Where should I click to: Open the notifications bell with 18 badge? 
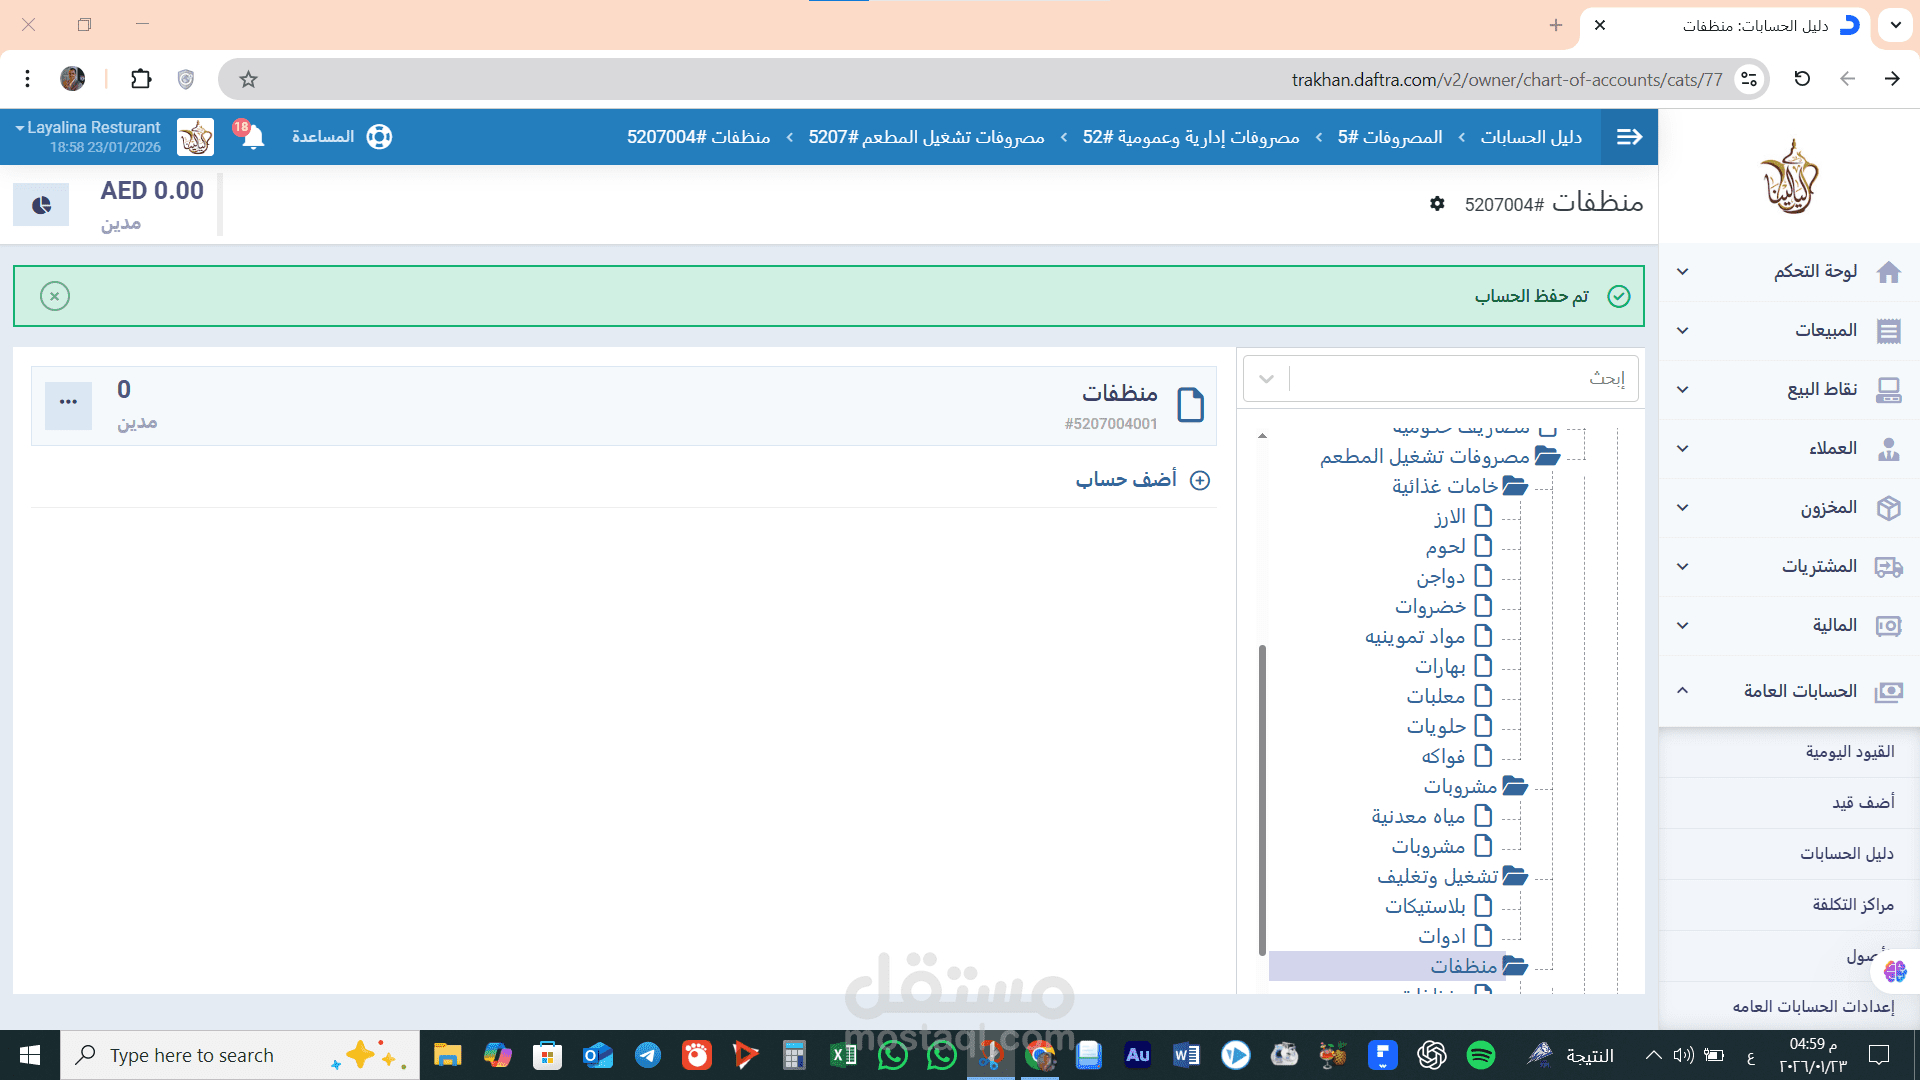[x=252, y=137]
